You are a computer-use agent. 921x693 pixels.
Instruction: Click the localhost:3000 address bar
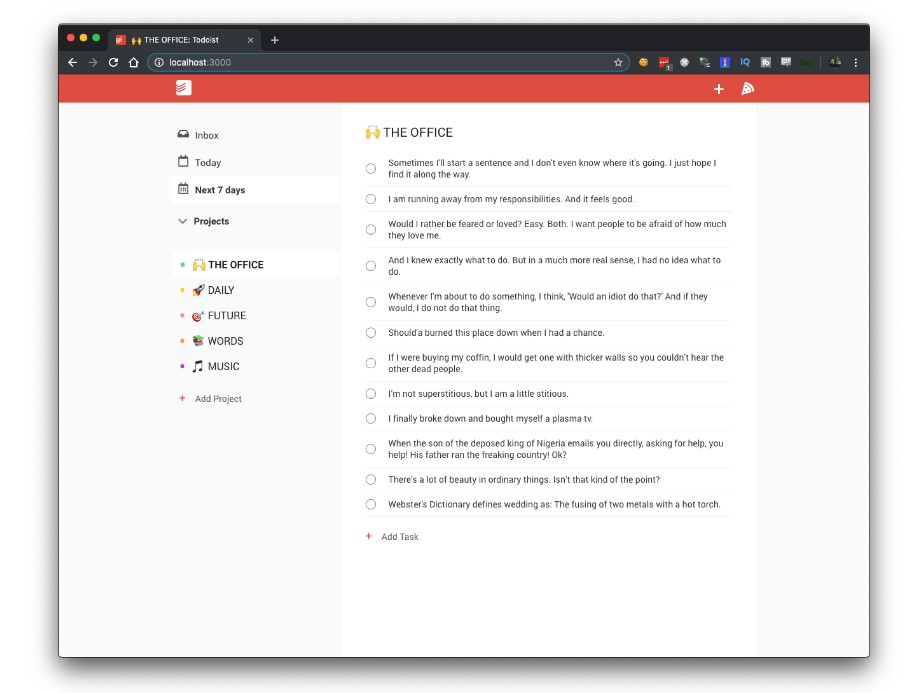pyautogui.click(x=380, y=62)
